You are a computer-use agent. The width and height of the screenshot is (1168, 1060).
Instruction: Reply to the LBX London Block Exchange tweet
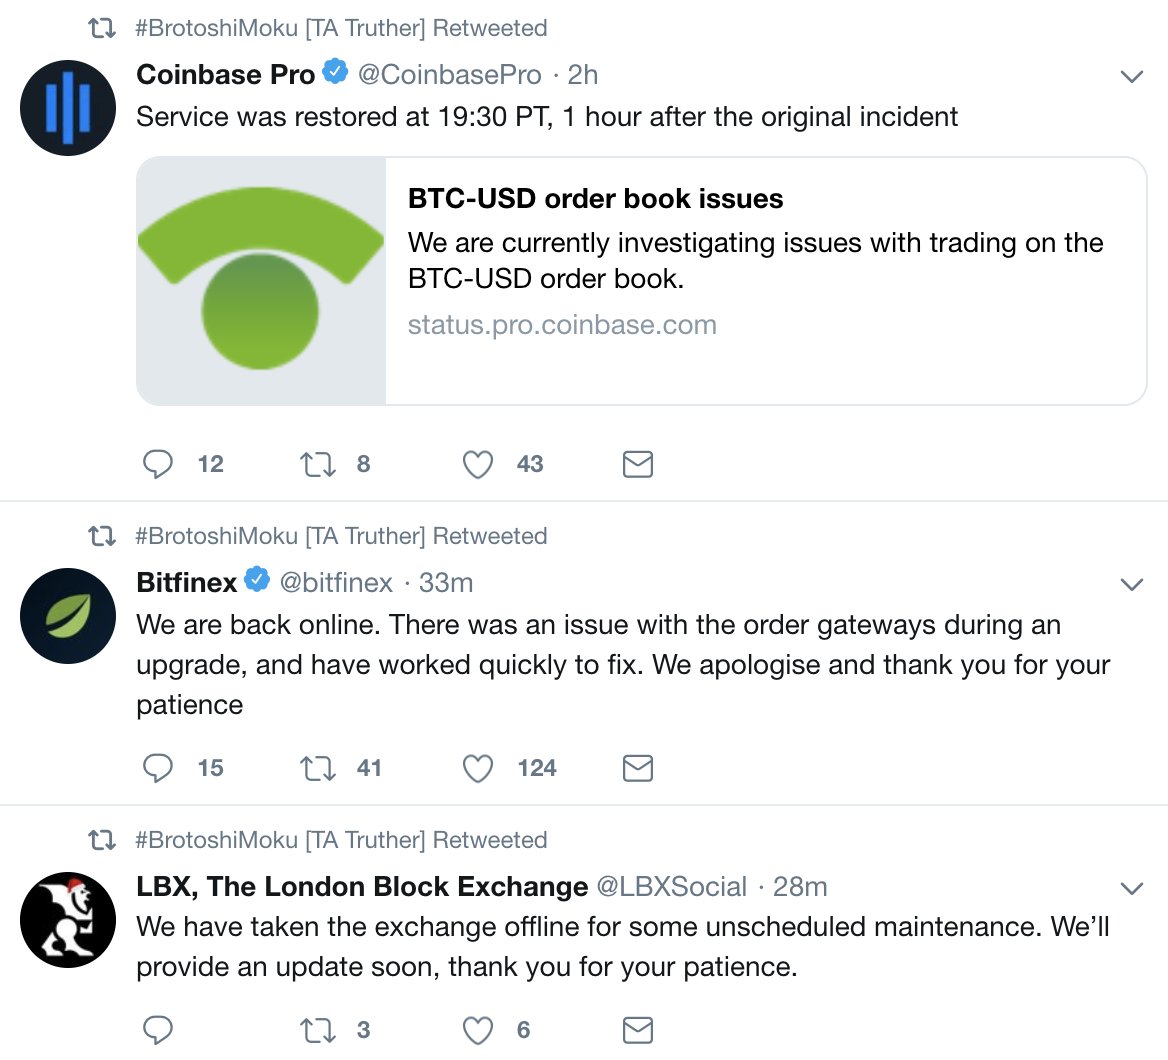(157, 1030)
